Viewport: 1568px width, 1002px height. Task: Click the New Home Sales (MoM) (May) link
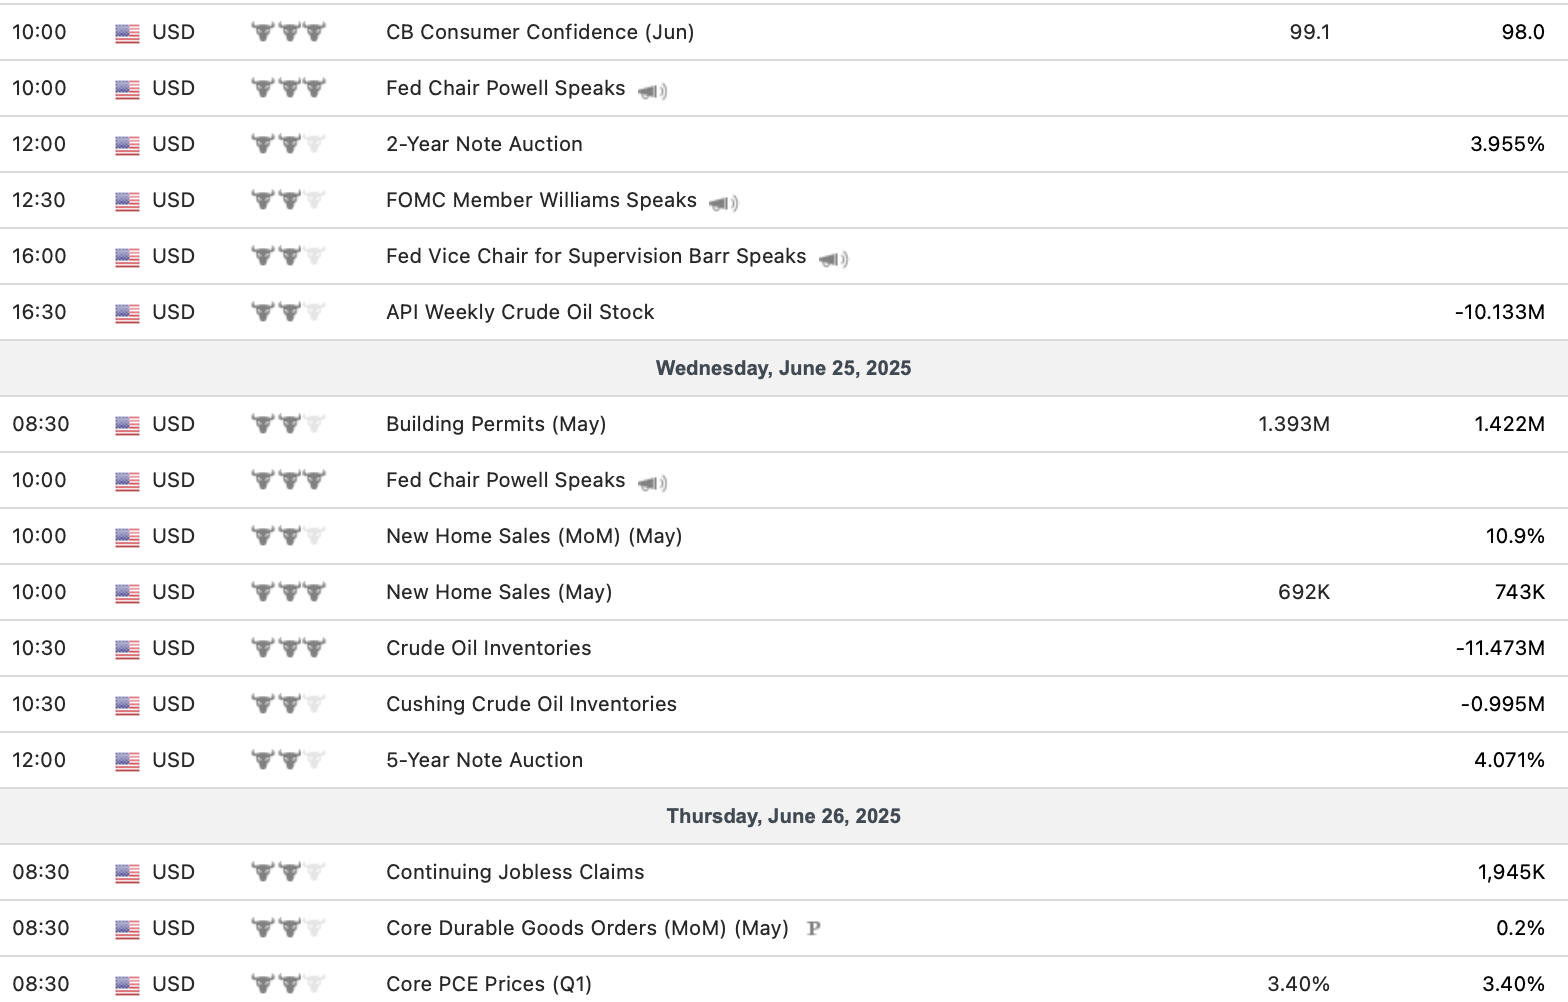click(x=534, y=536)
